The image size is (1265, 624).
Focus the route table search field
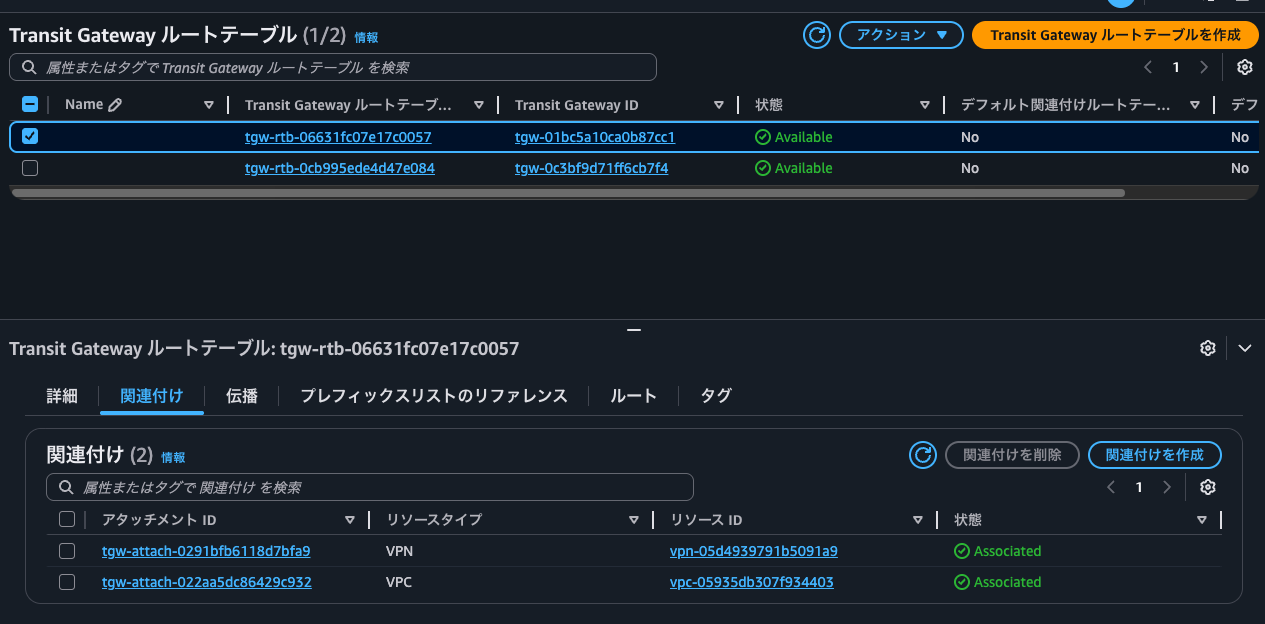[333, 67]
